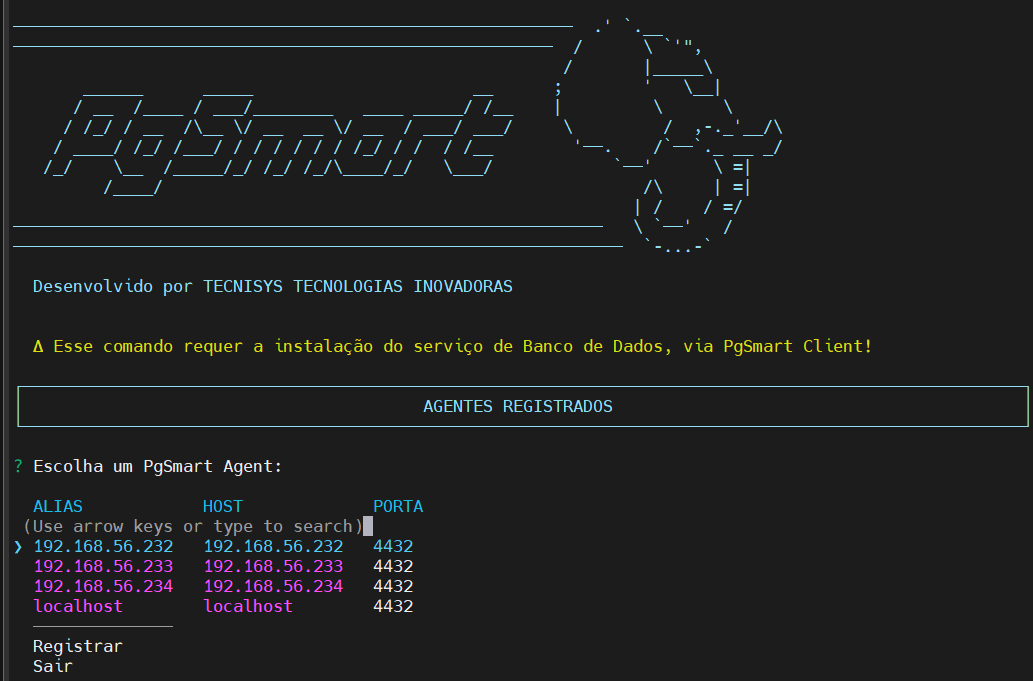Image resolution: width=1033 pixels, height=681 pixels.
Task: Select agent alias 192.168.56.234
Action: pyautogui.click(x=103, y=586)
